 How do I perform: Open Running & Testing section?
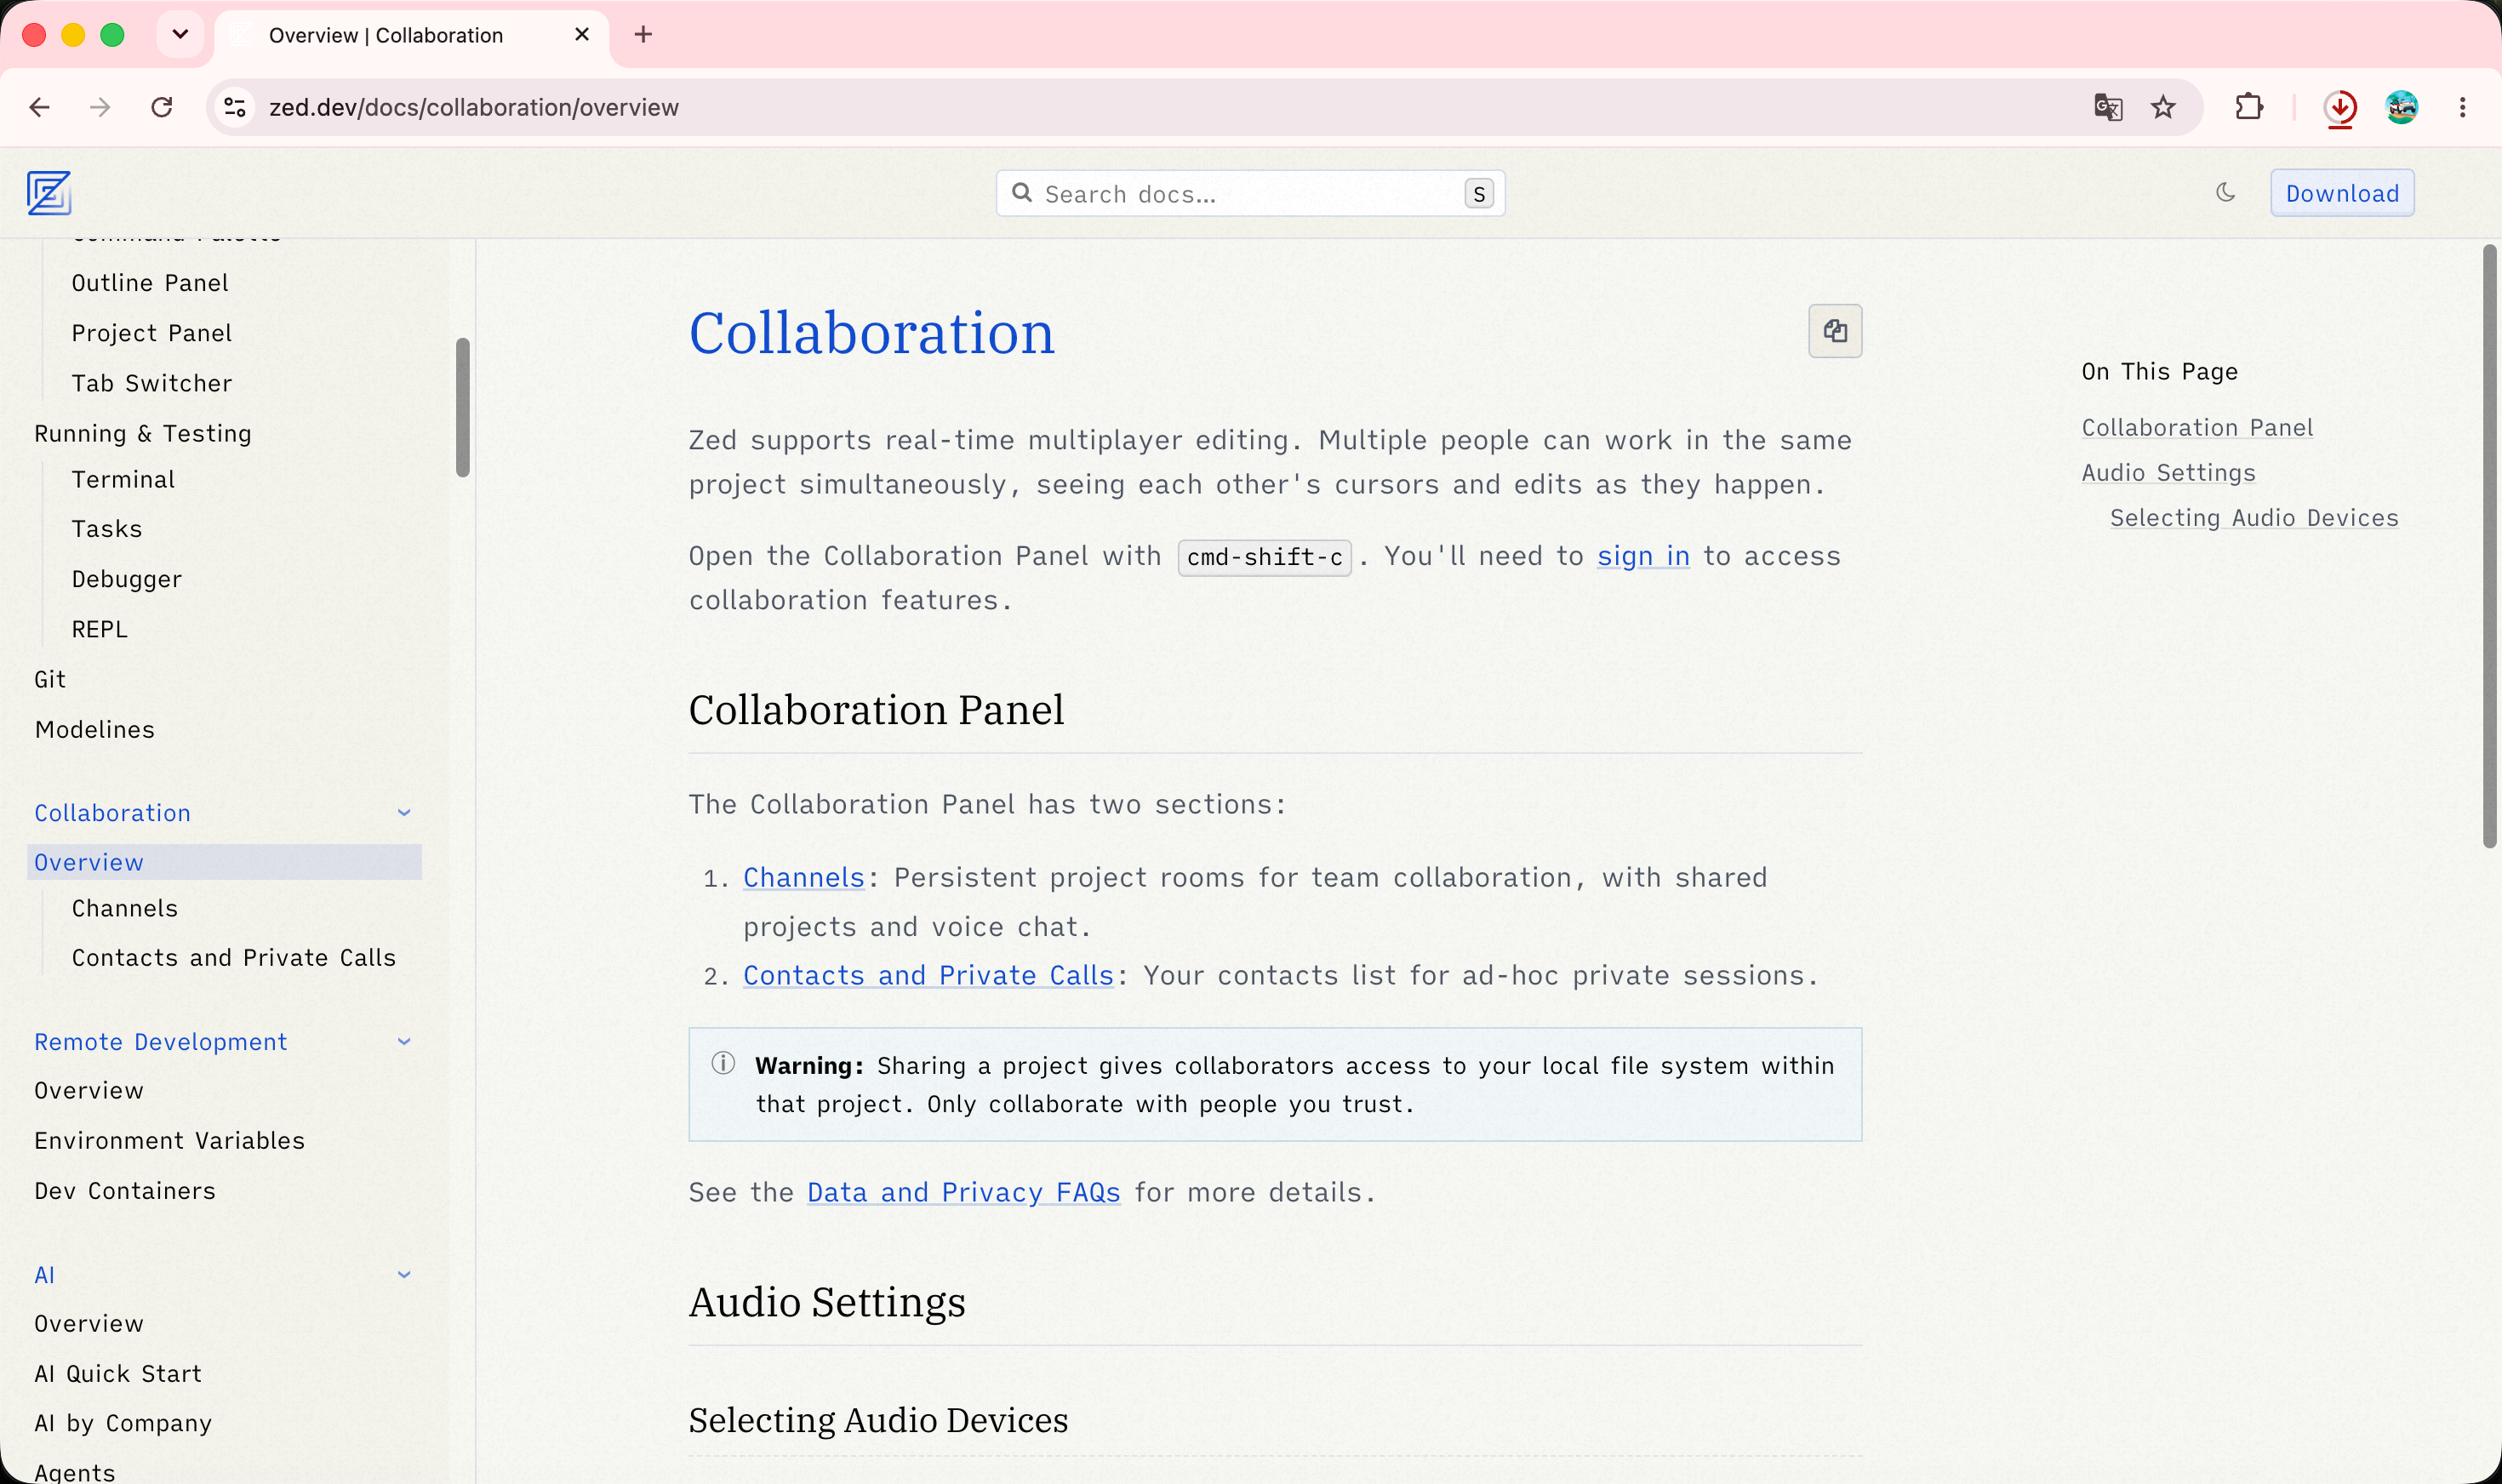(143, 434)
